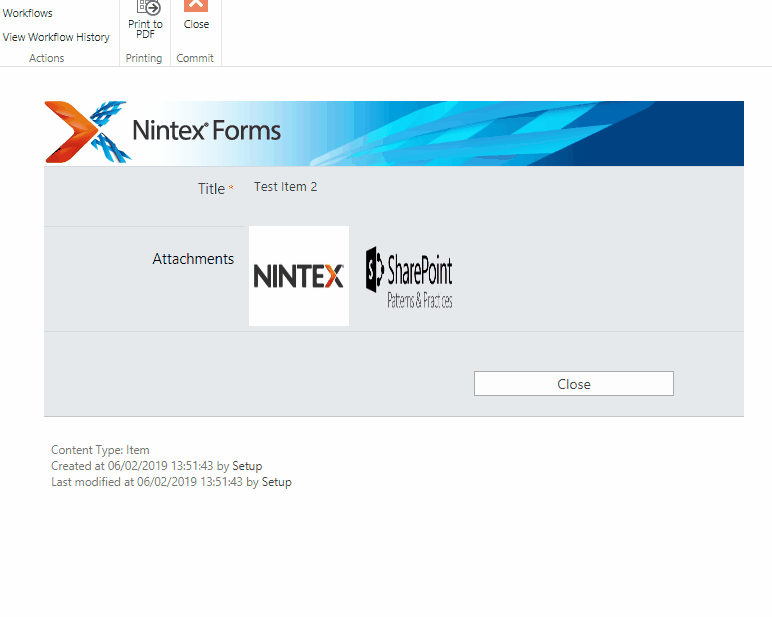Click the Nintex Forms logo in the banner
Viewport: 772px width, 617px height.
pyautogui.click(x=163, y=132)
